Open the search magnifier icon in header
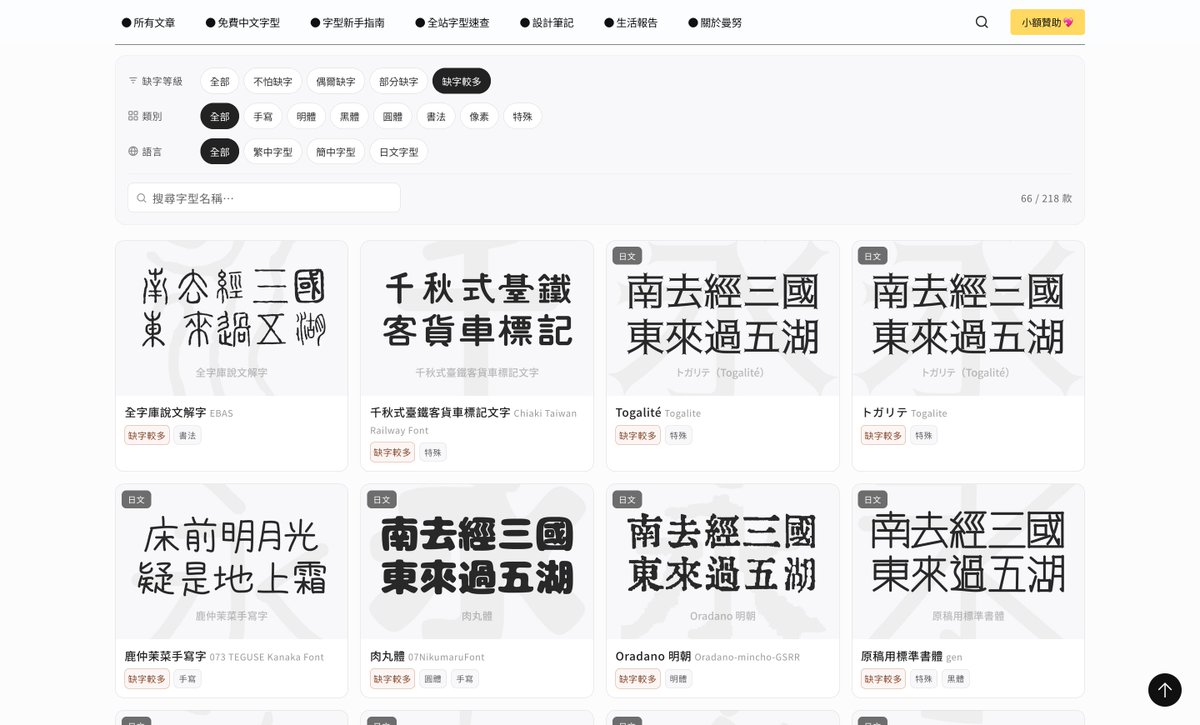The image size is (1200, 725). coord(982,22)
